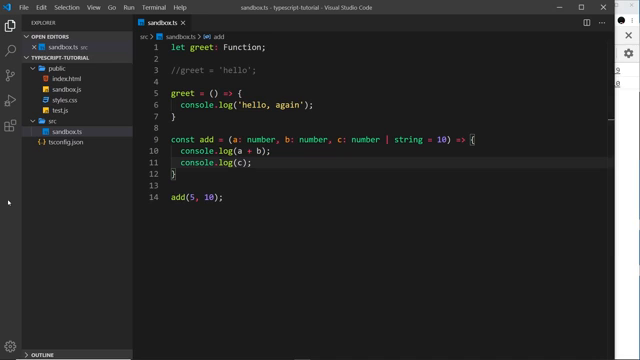Viewport: 640px width, 360px height.
Task: Click src in the breadcrumb
Action: click(144, 37)
